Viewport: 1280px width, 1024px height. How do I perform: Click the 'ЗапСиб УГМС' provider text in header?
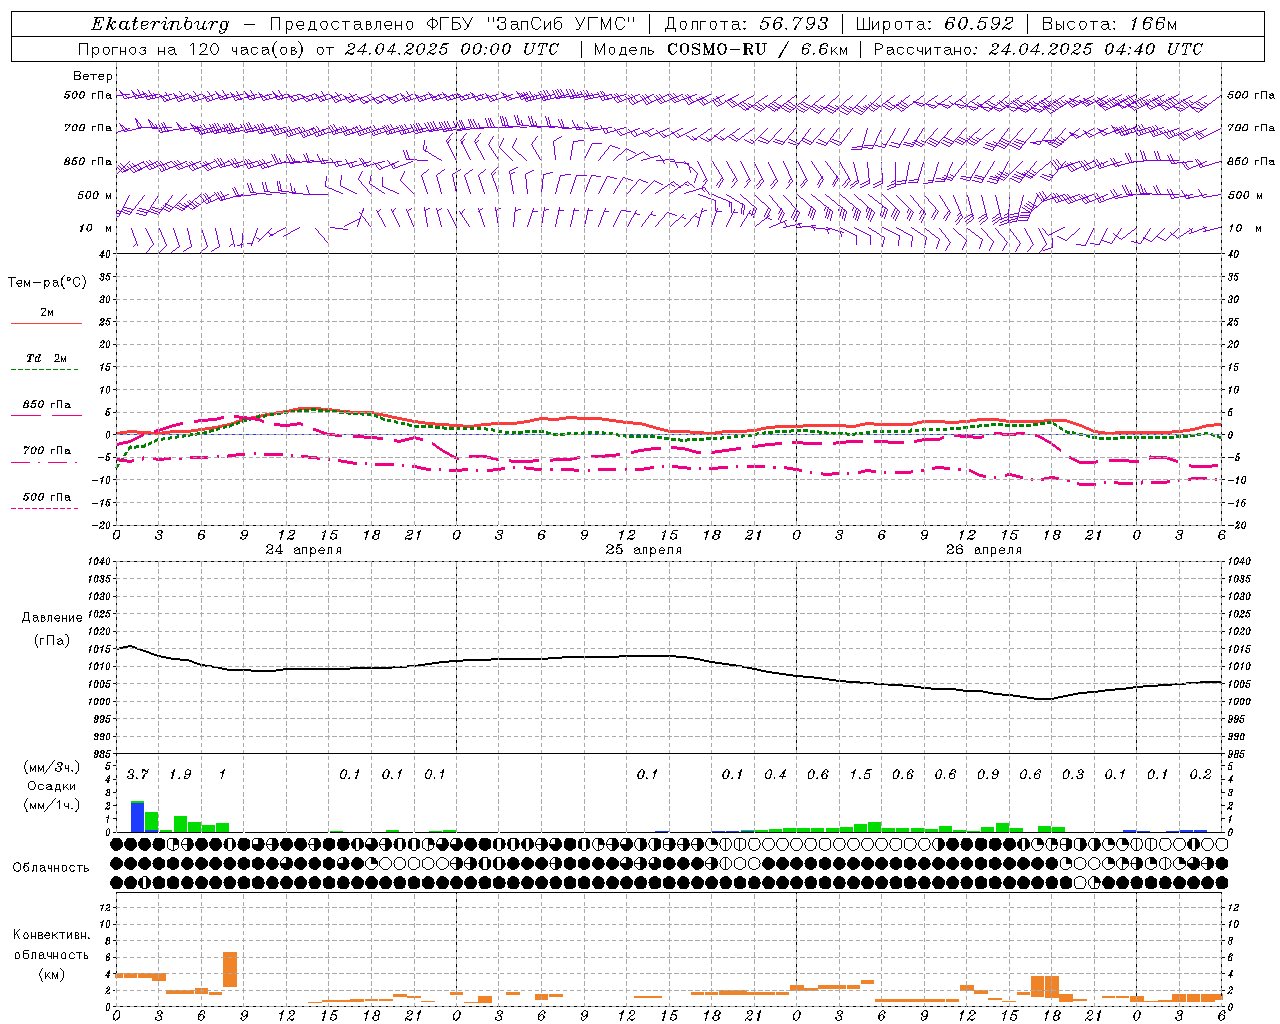point(560,24)
